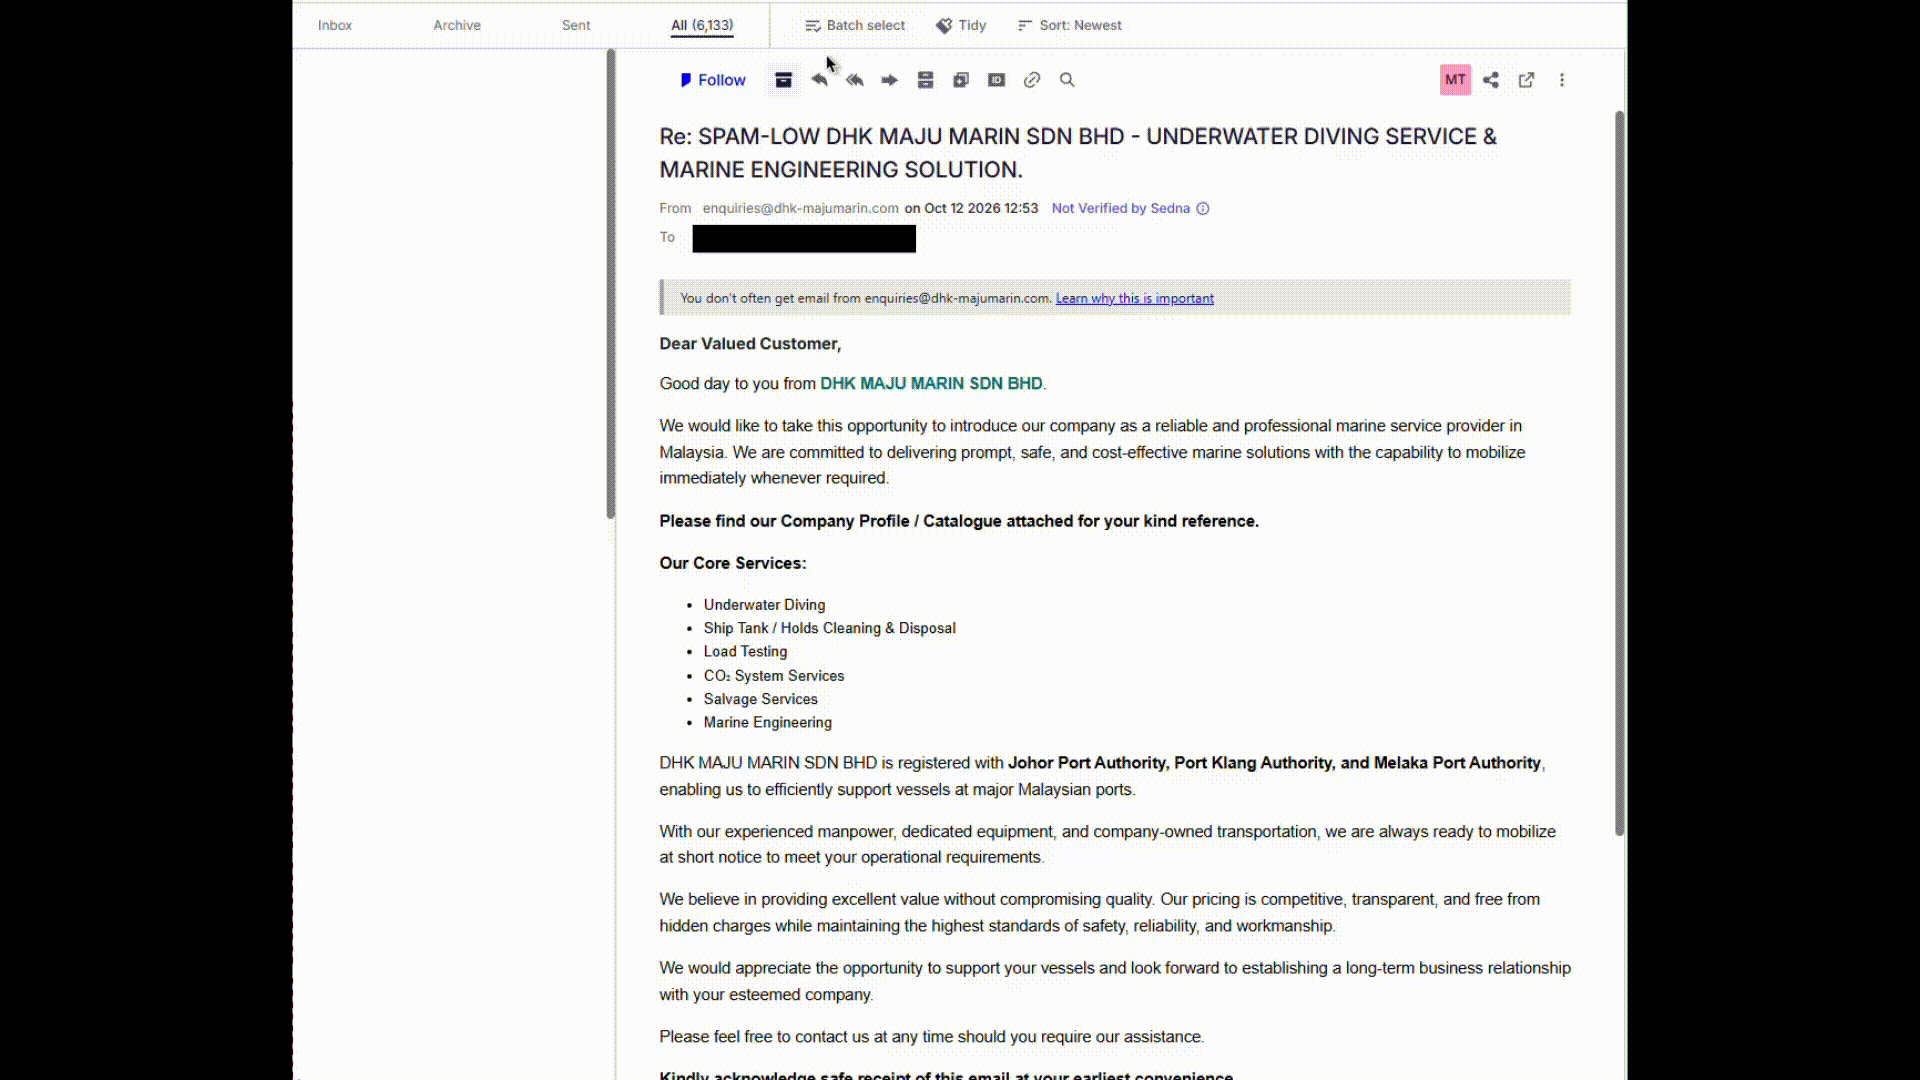Open the message in a new window
Screen dimensions: 1920x1080
[x=1526, y=80]
